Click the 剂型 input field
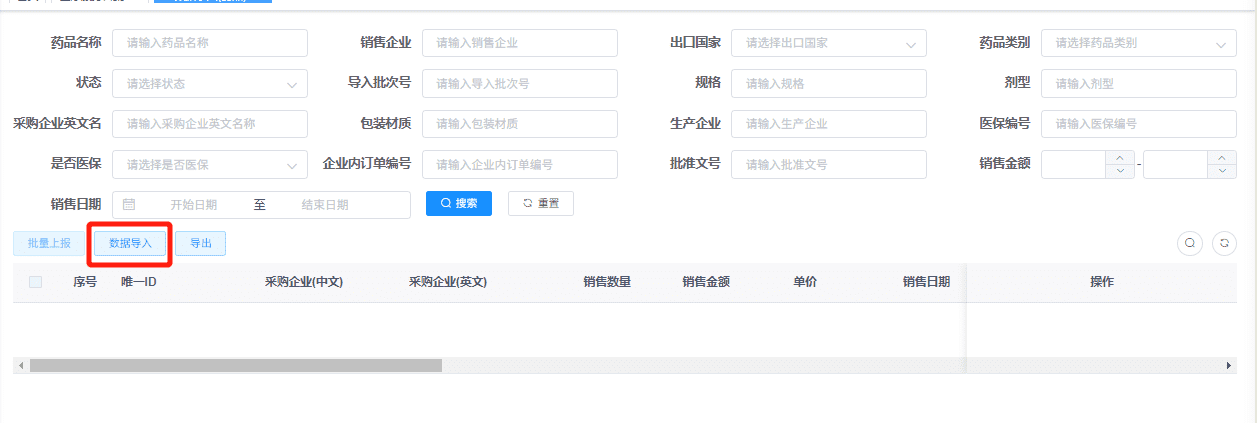 coord(1139,83)
